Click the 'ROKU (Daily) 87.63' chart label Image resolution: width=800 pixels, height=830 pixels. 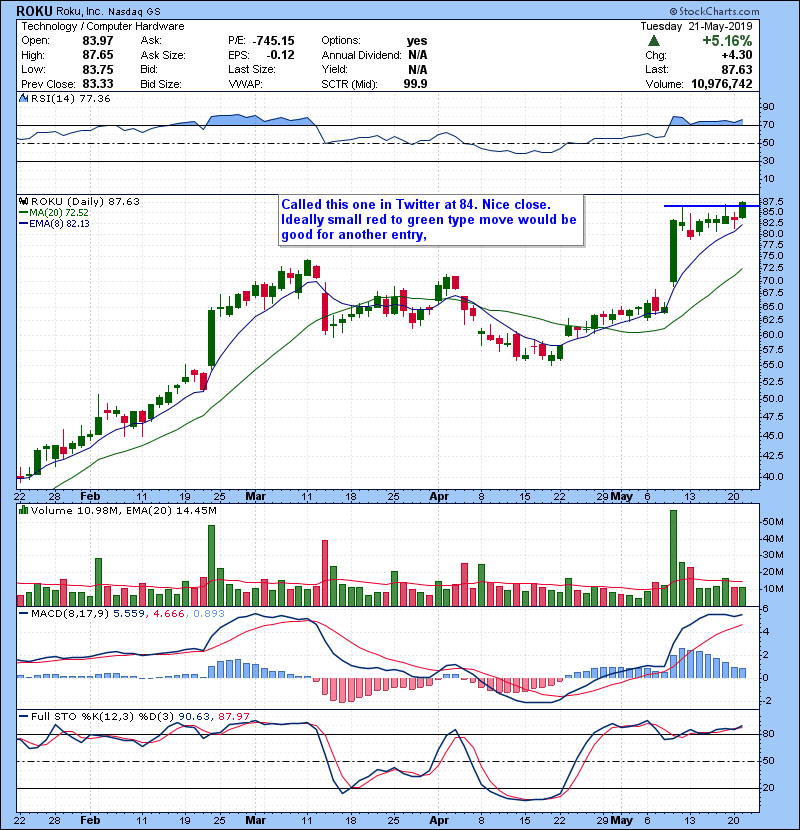[x=85, y=202]
